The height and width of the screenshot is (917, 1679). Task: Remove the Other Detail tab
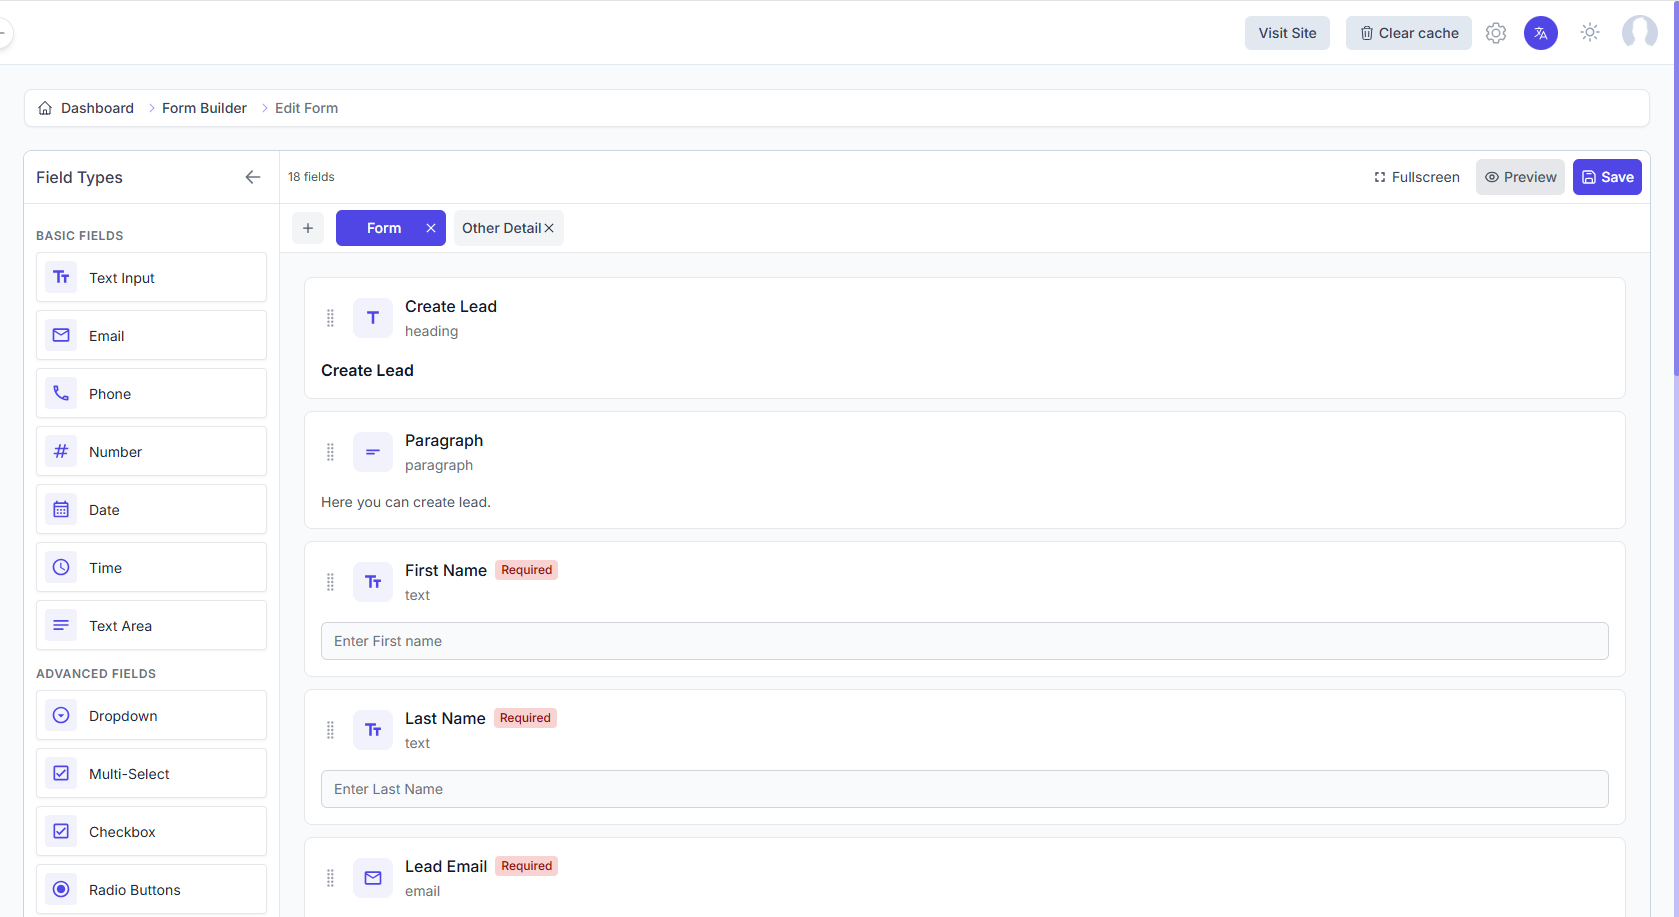pos(549,228)
